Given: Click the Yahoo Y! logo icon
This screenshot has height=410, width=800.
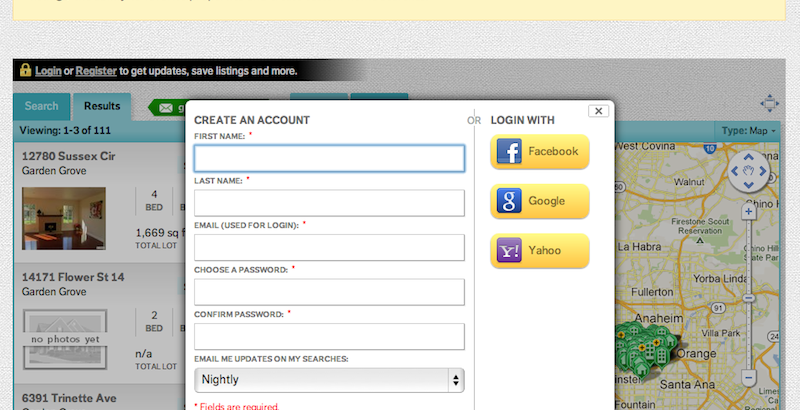Looking at the screenshot, I should click(x=509, y=250).
